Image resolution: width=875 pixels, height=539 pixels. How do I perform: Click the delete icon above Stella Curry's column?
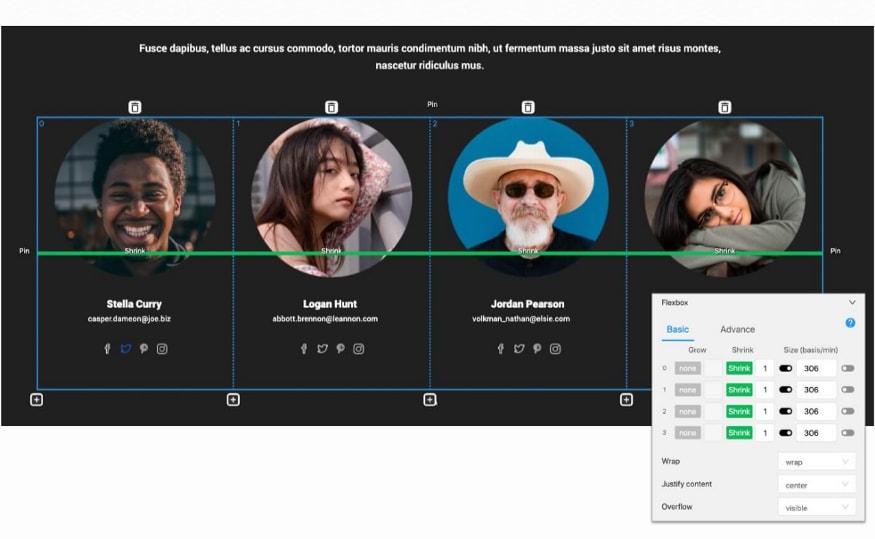click(134, 107)
